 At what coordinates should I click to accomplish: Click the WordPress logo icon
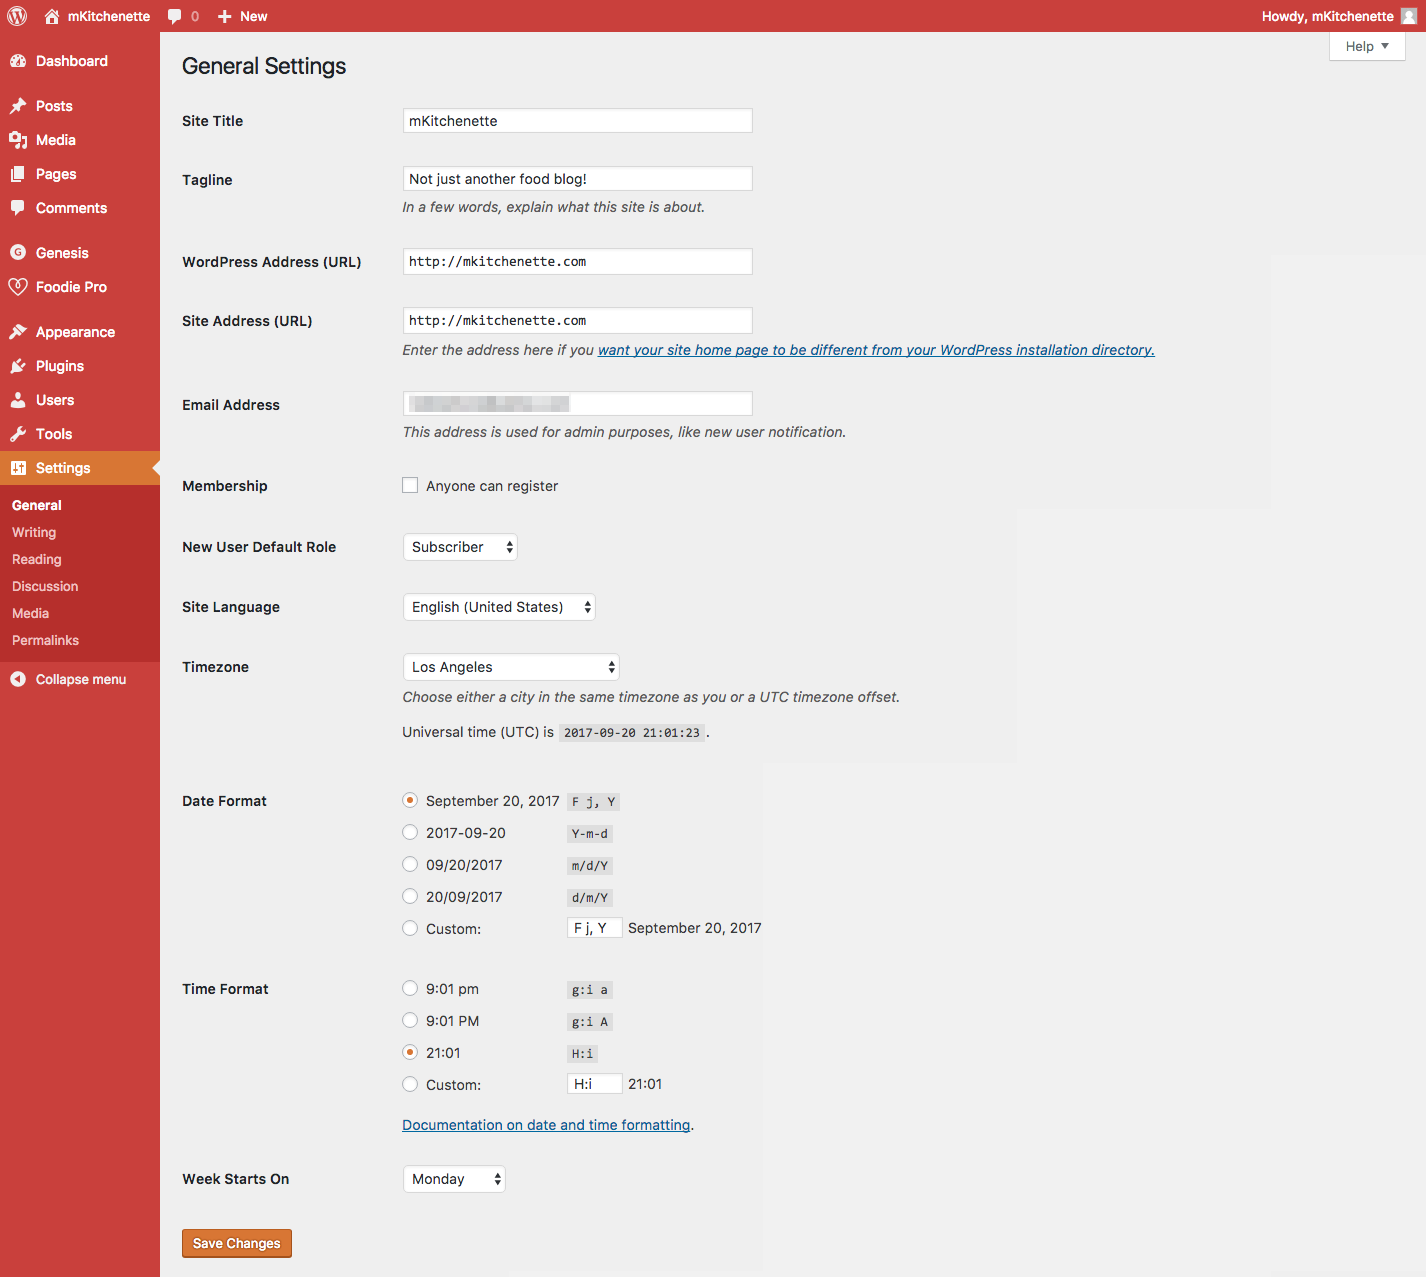coord(17,16)
